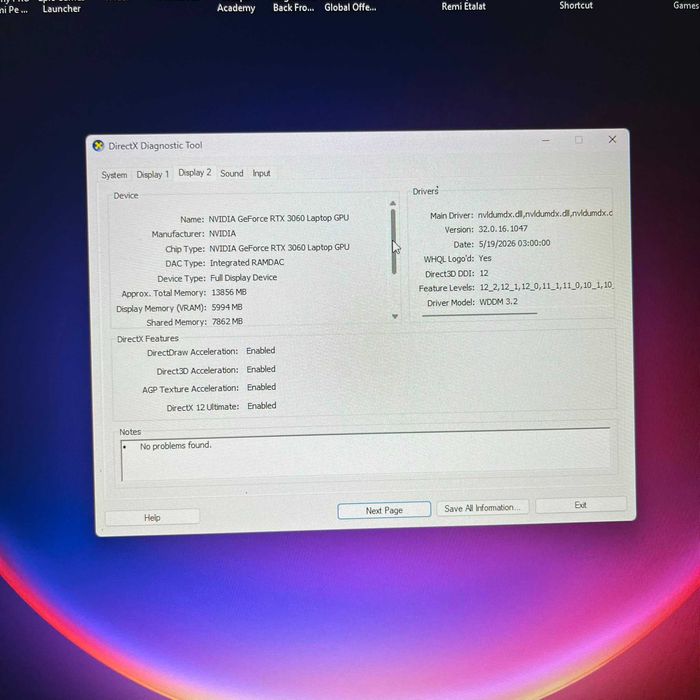Click driver version 32.0.16.1047
This screenshot has height=700, width=700.
coord(503,229)
